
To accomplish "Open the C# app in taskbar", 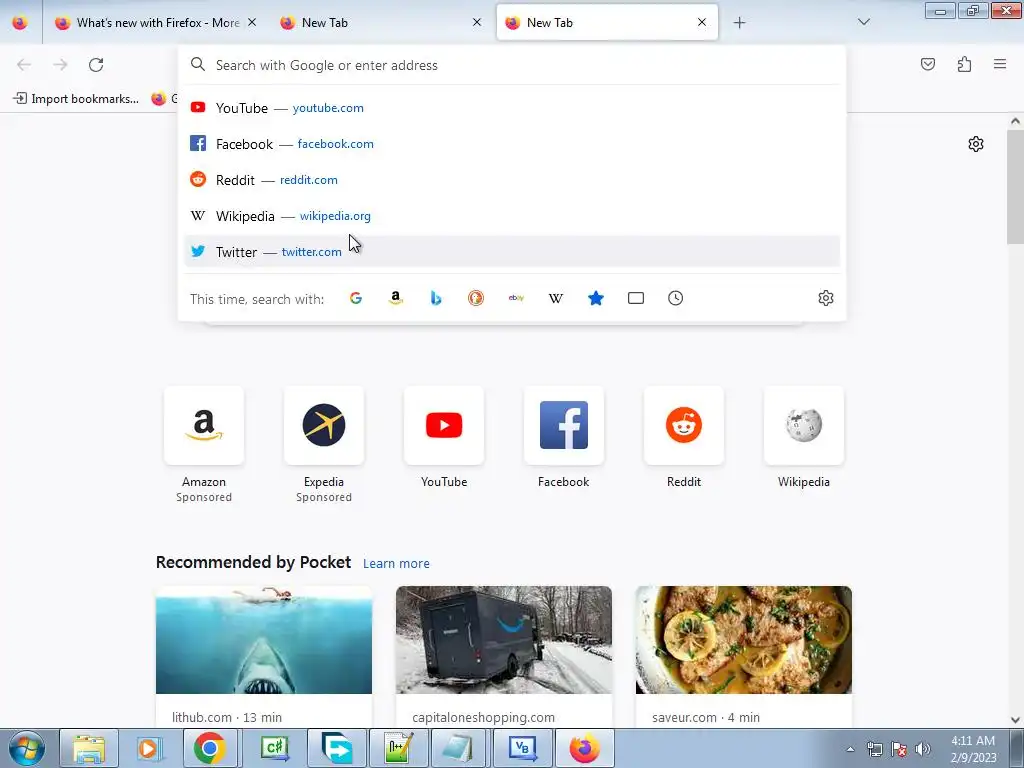I will pyautogui.click(x=275, y=748).
